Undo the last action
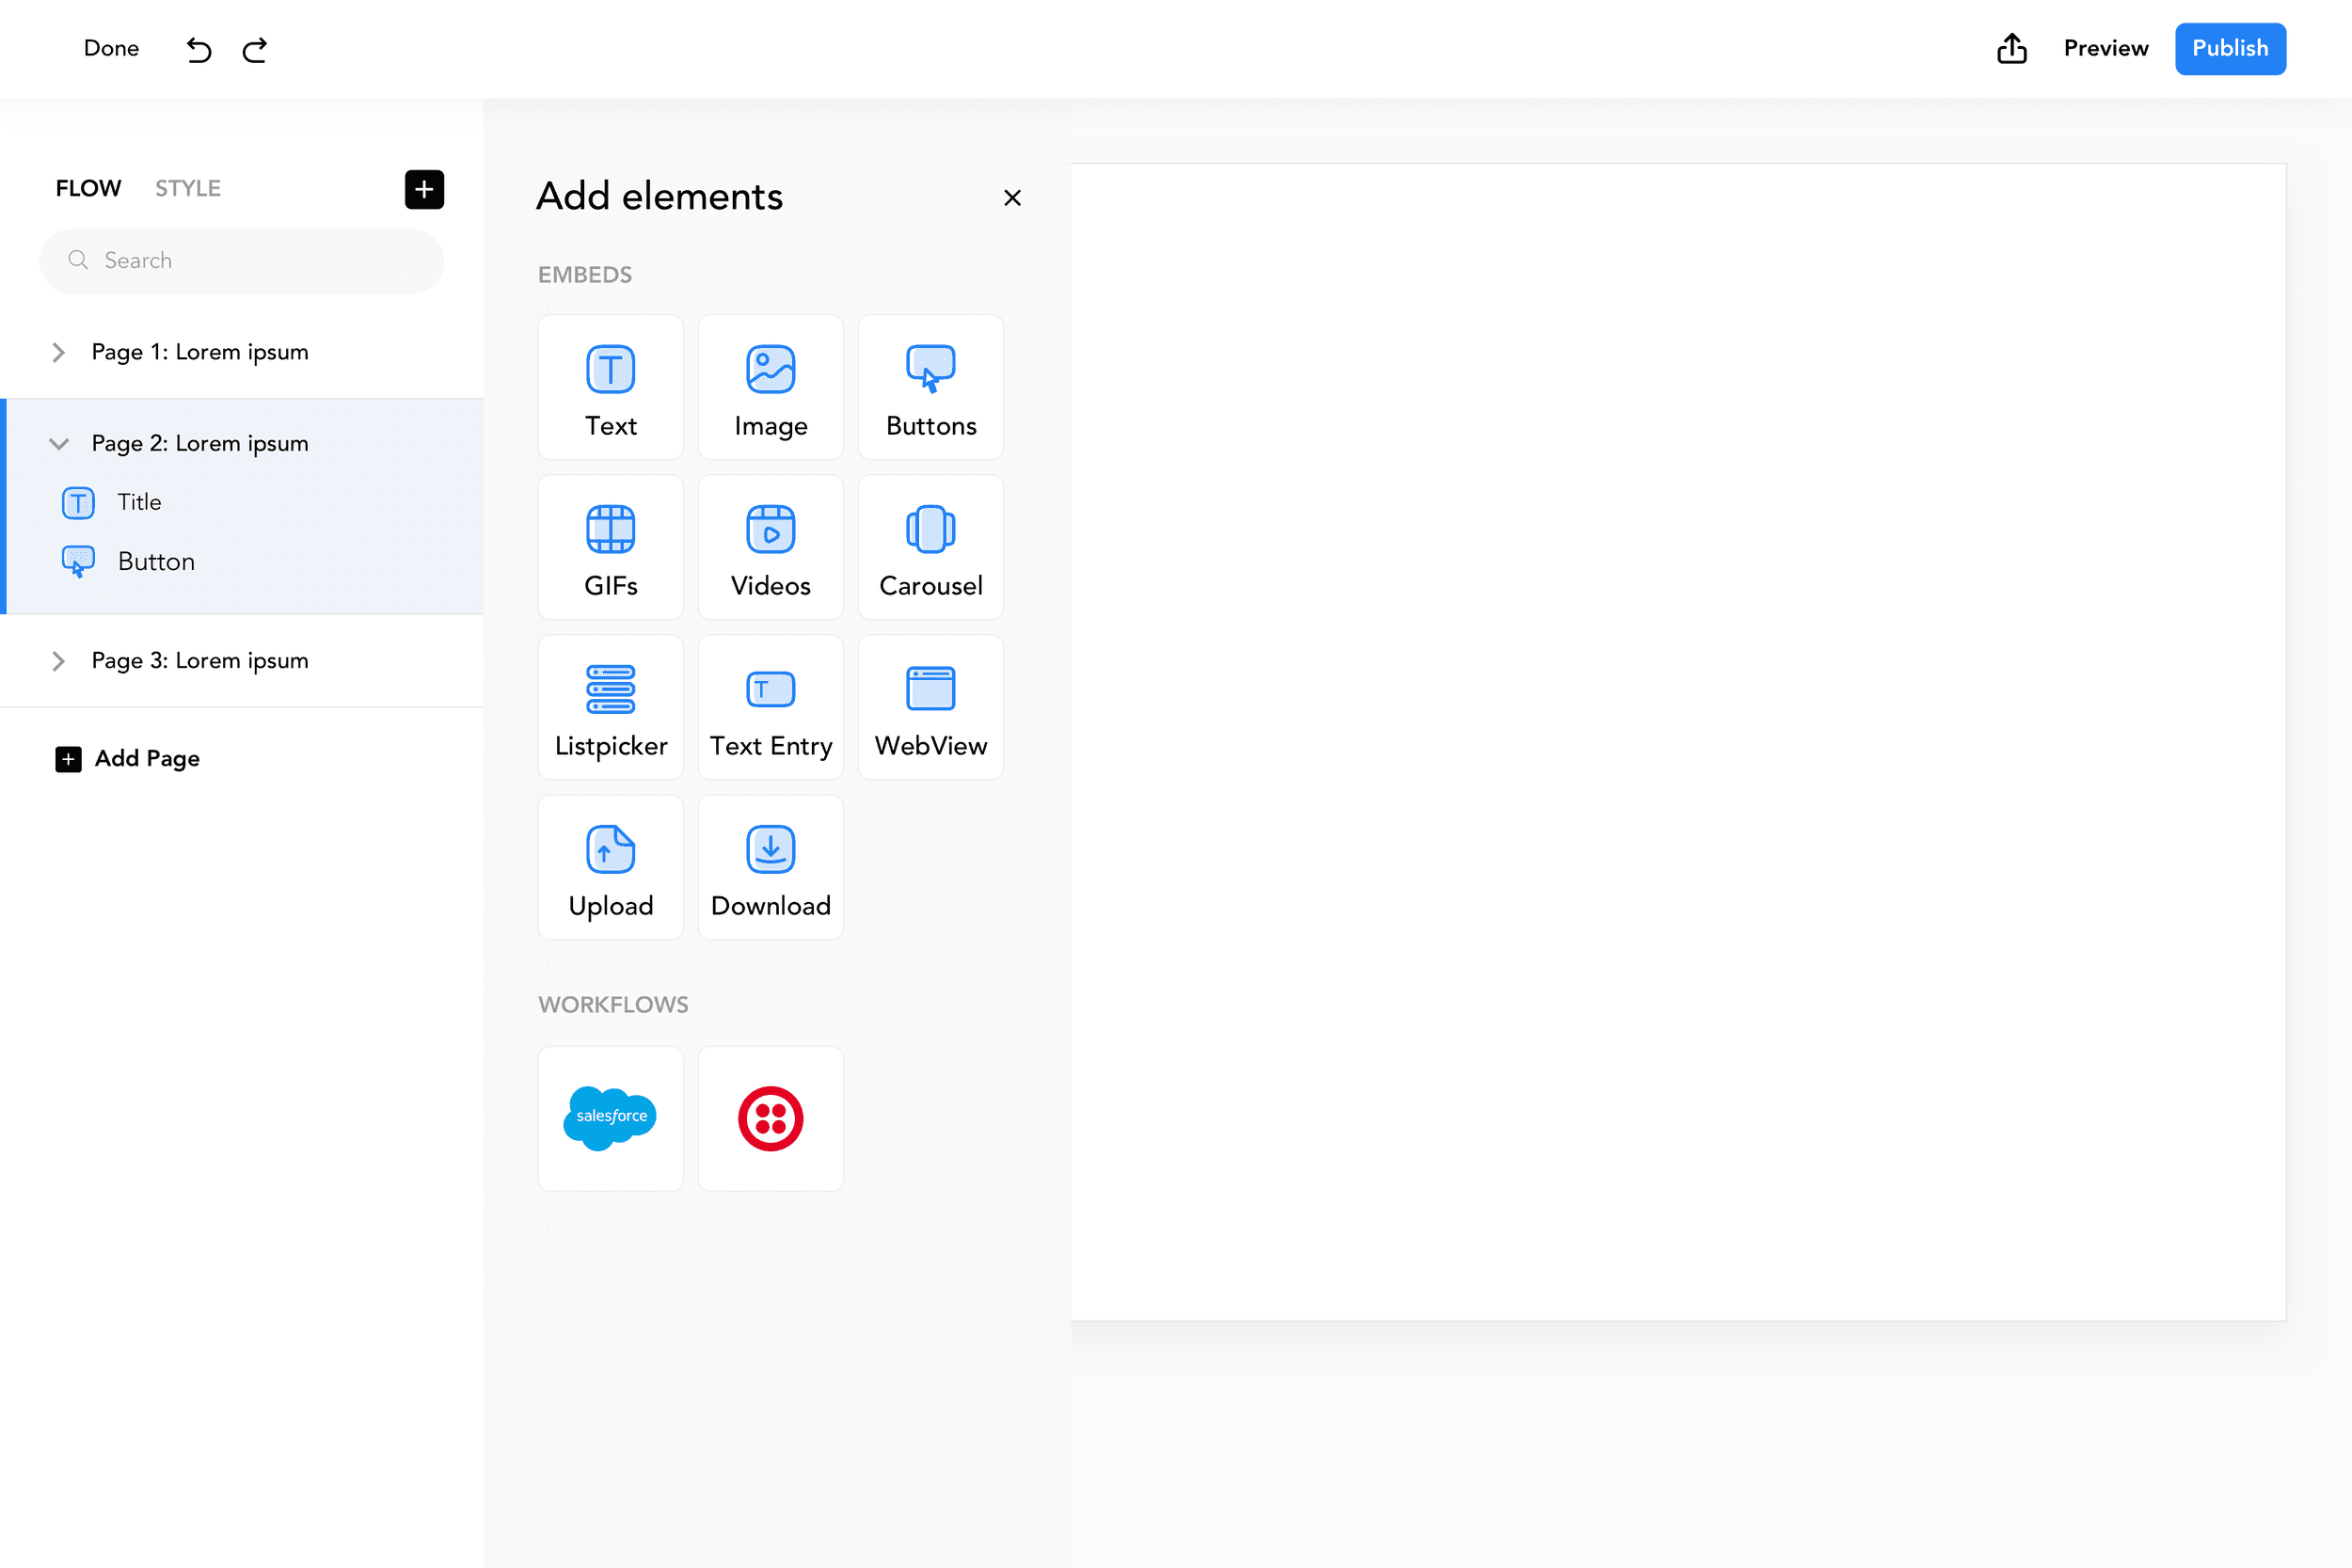2352x1568 pixels. [199, 49]
